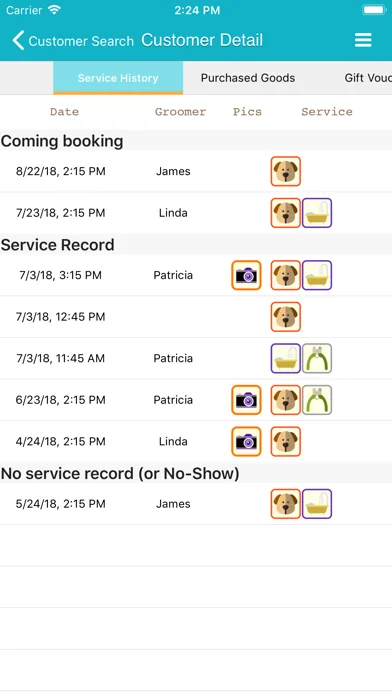Tap the Date column header
This screenshot has width=392, height=696.
64,112
